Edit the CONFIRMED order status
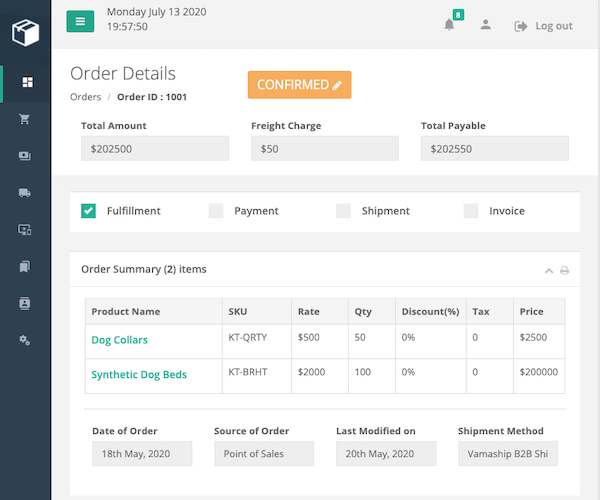600x500 pixels. [299, 85]
